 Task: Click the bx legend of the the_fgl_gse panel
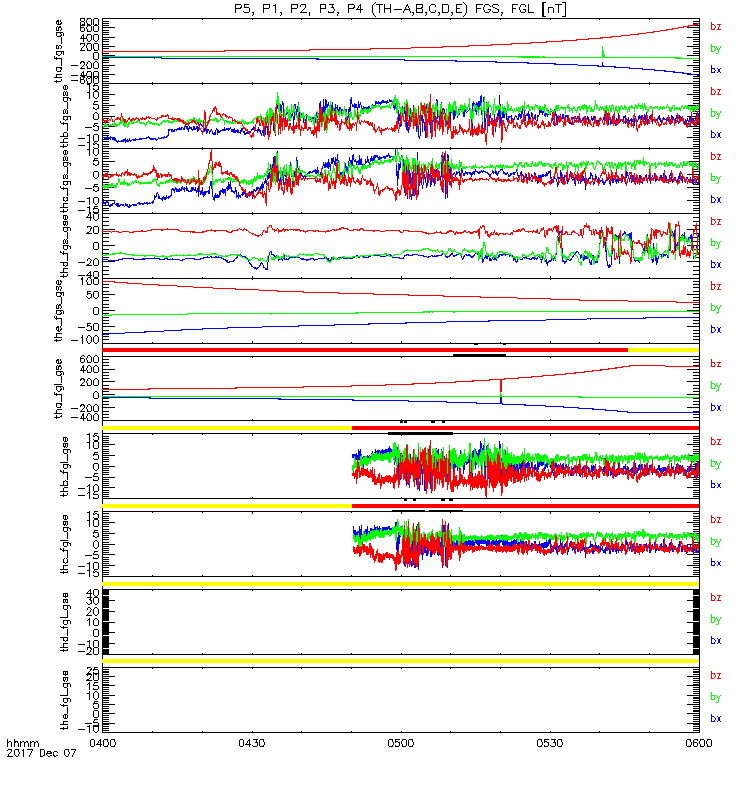pyautogui.click(x=716, y=718)
